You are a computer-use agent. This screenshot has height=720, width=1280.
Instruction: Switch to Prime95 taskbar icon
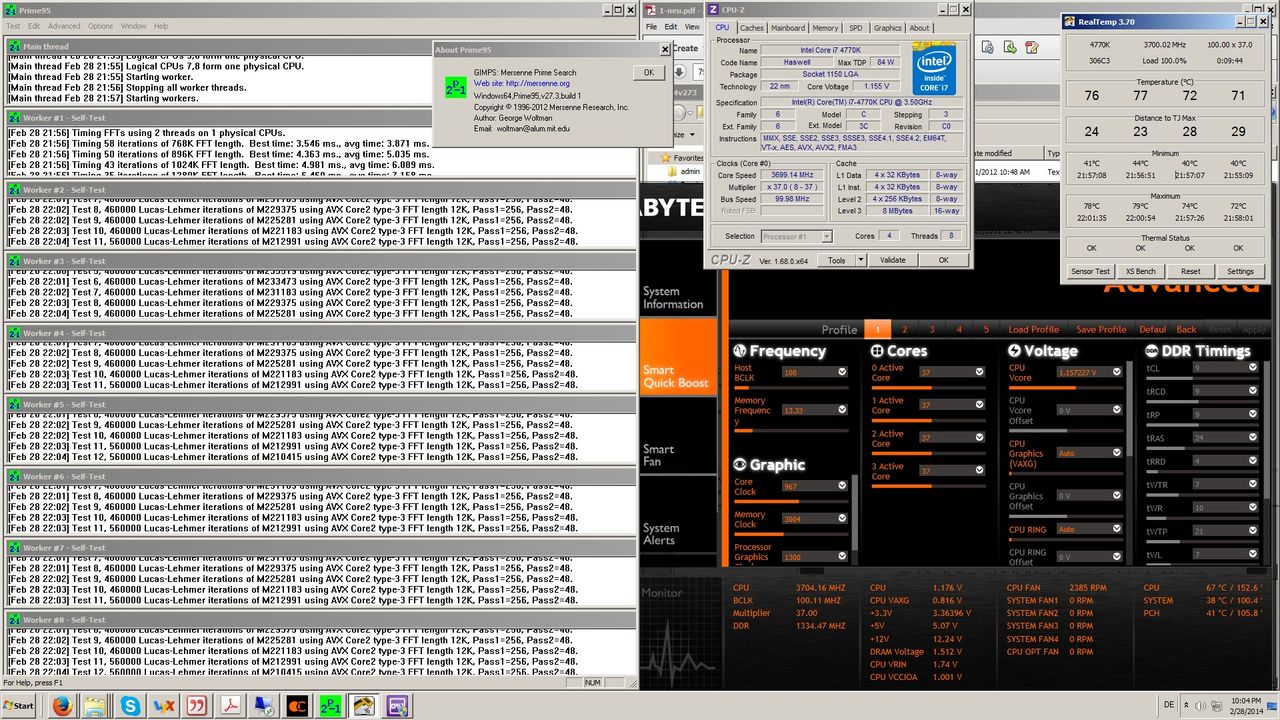point(329,705)
